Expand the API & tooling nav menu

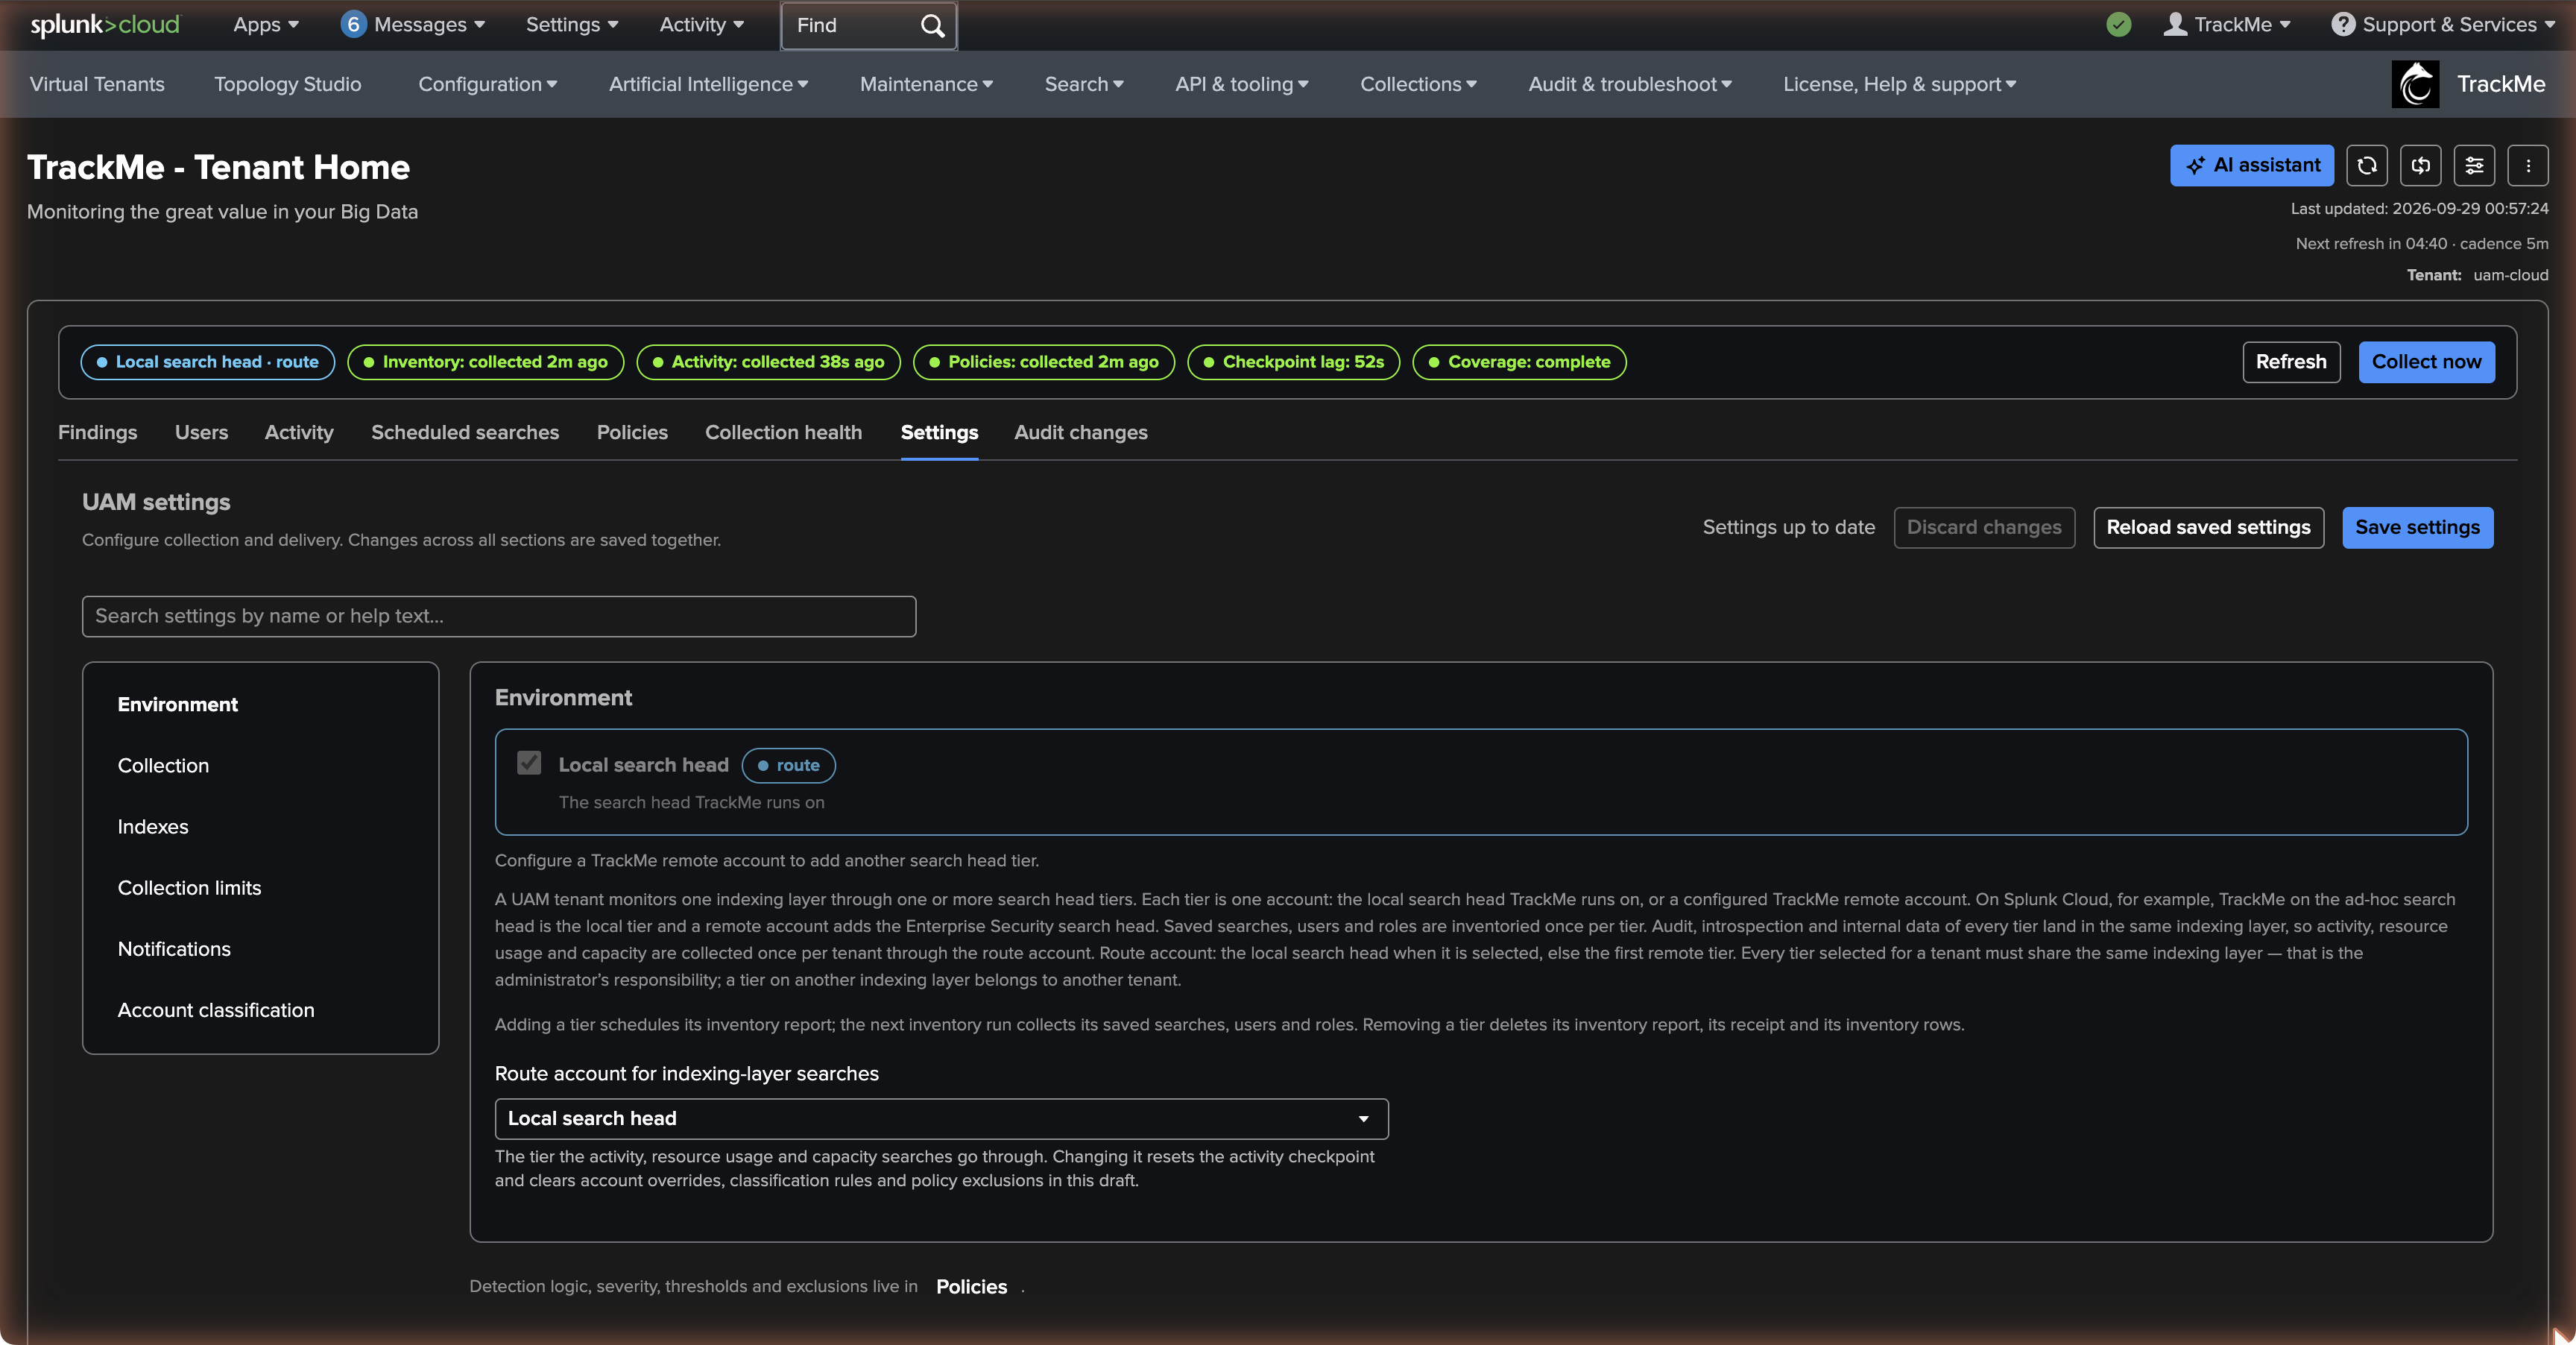click(x=1242, y=84)
